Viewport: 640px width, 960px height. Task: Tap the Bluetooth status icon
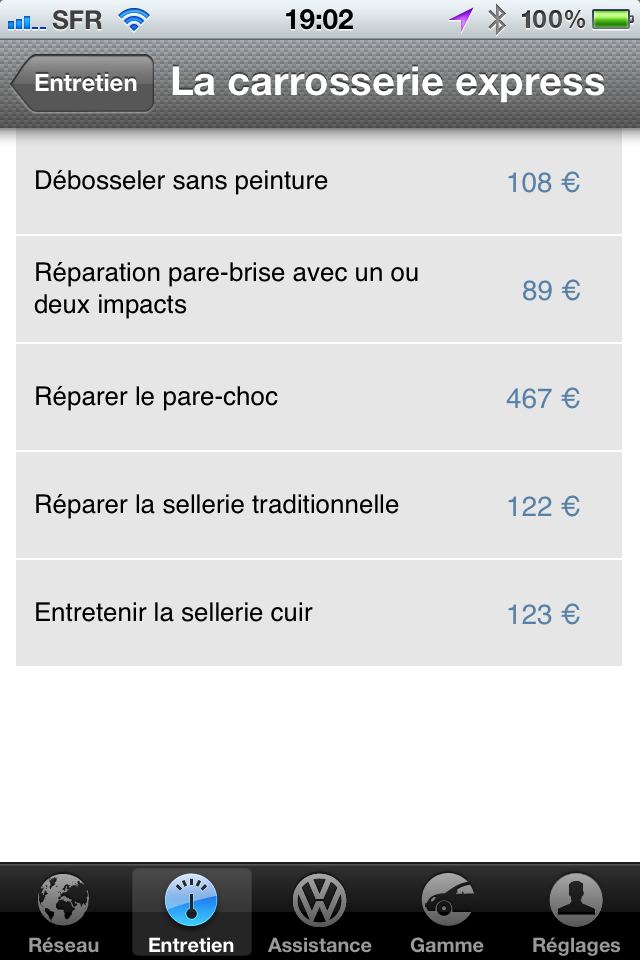click(x=497, y=20)
